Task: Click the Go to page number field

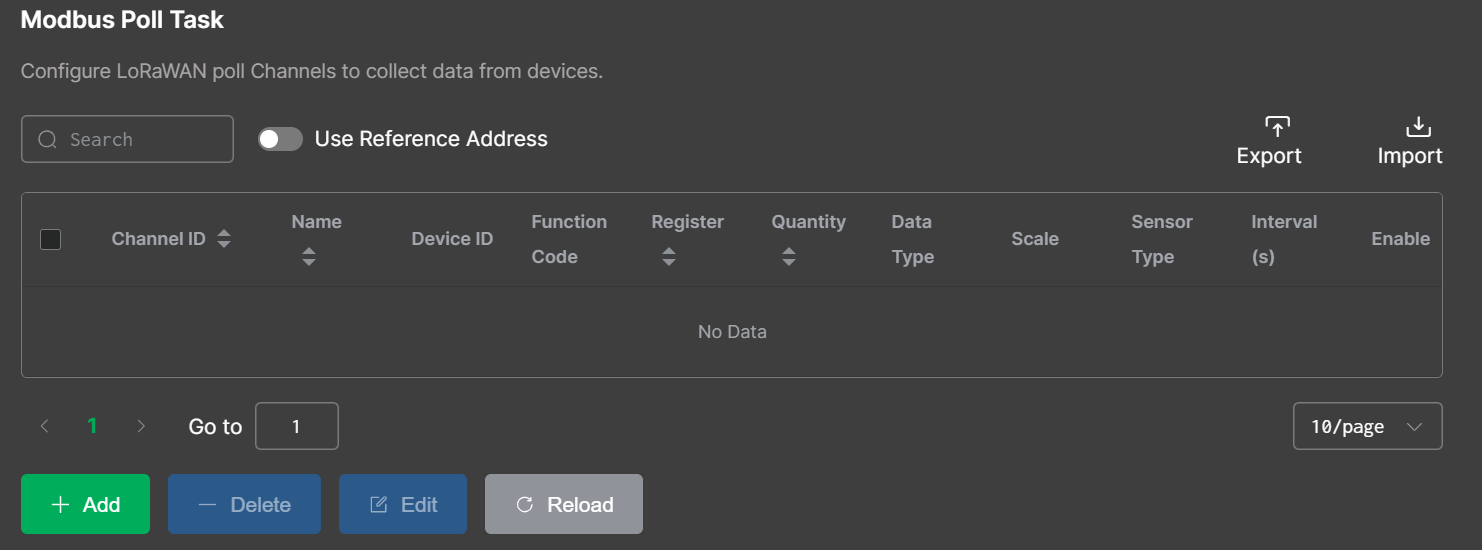Action: pyautogui.click(x=297, y=426)
